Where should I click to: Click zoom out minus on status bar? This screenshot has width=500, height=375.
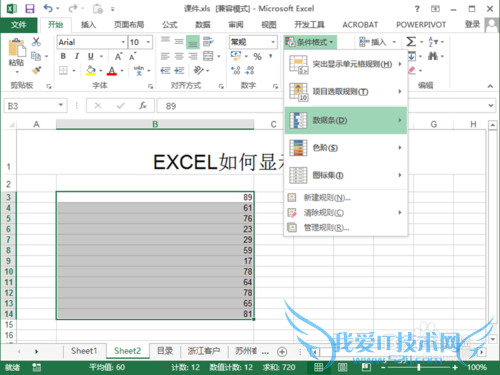[383, 367]
